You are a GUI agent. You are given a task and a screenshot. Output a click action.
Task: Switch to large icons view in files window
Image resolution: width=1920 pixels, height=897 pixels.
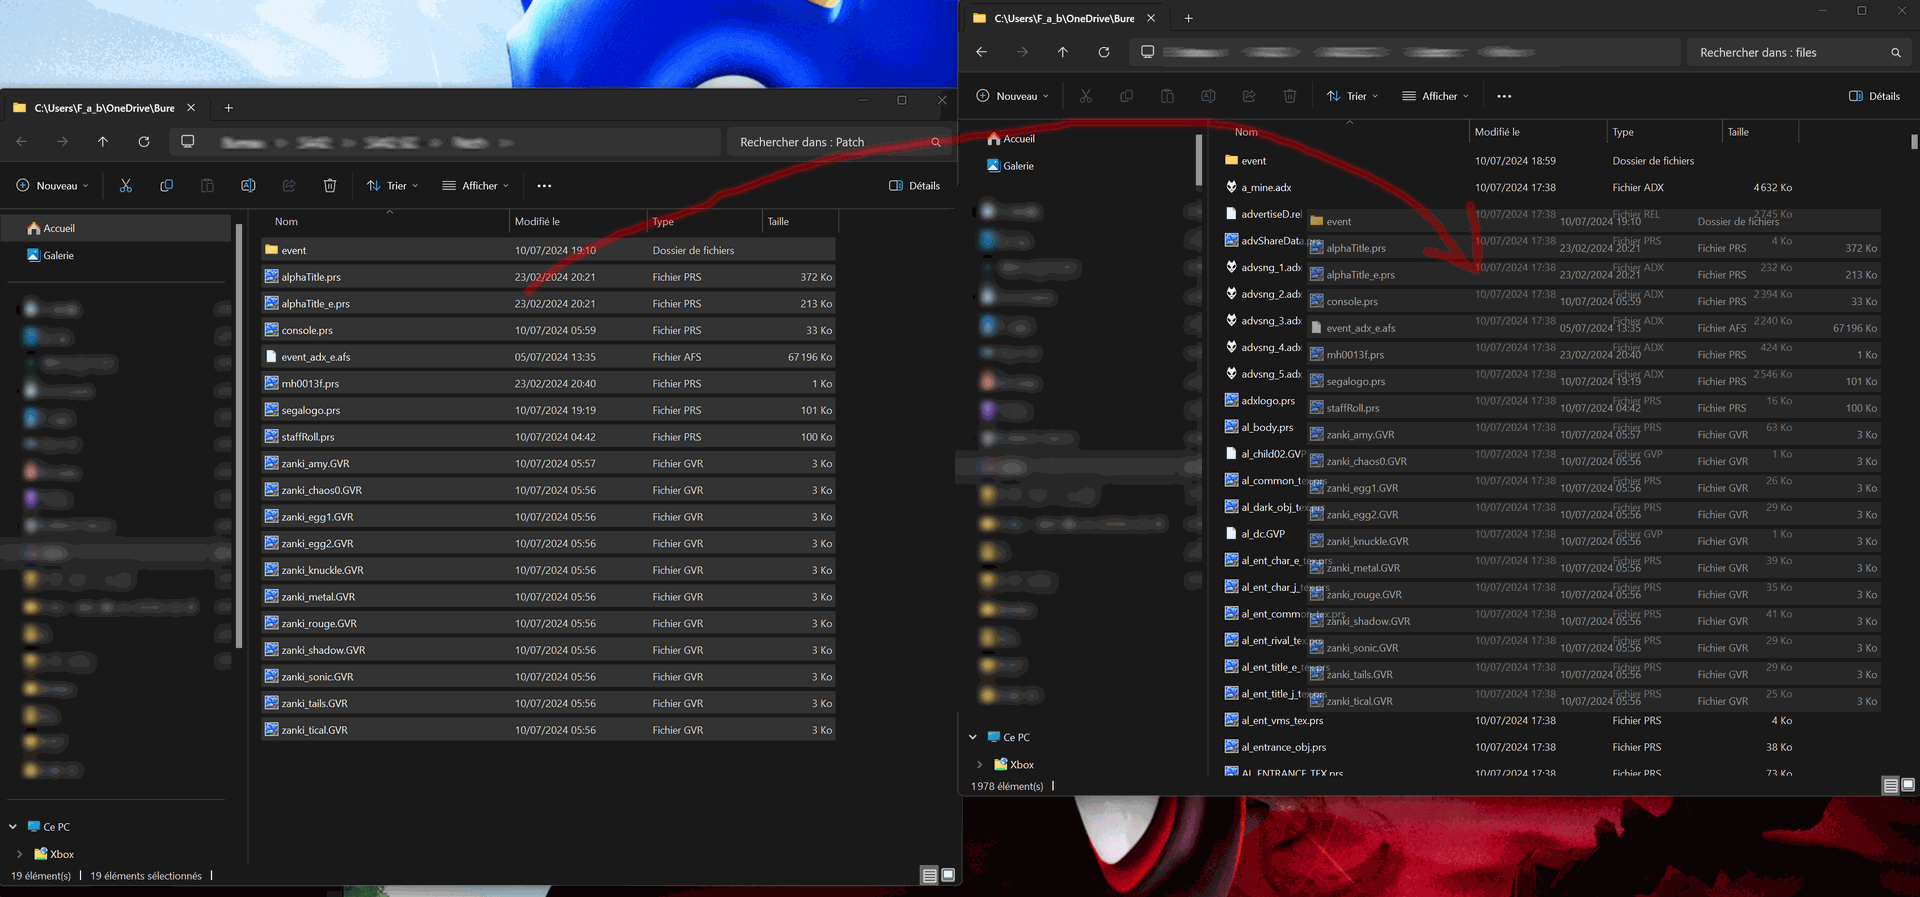(1908, 785)
